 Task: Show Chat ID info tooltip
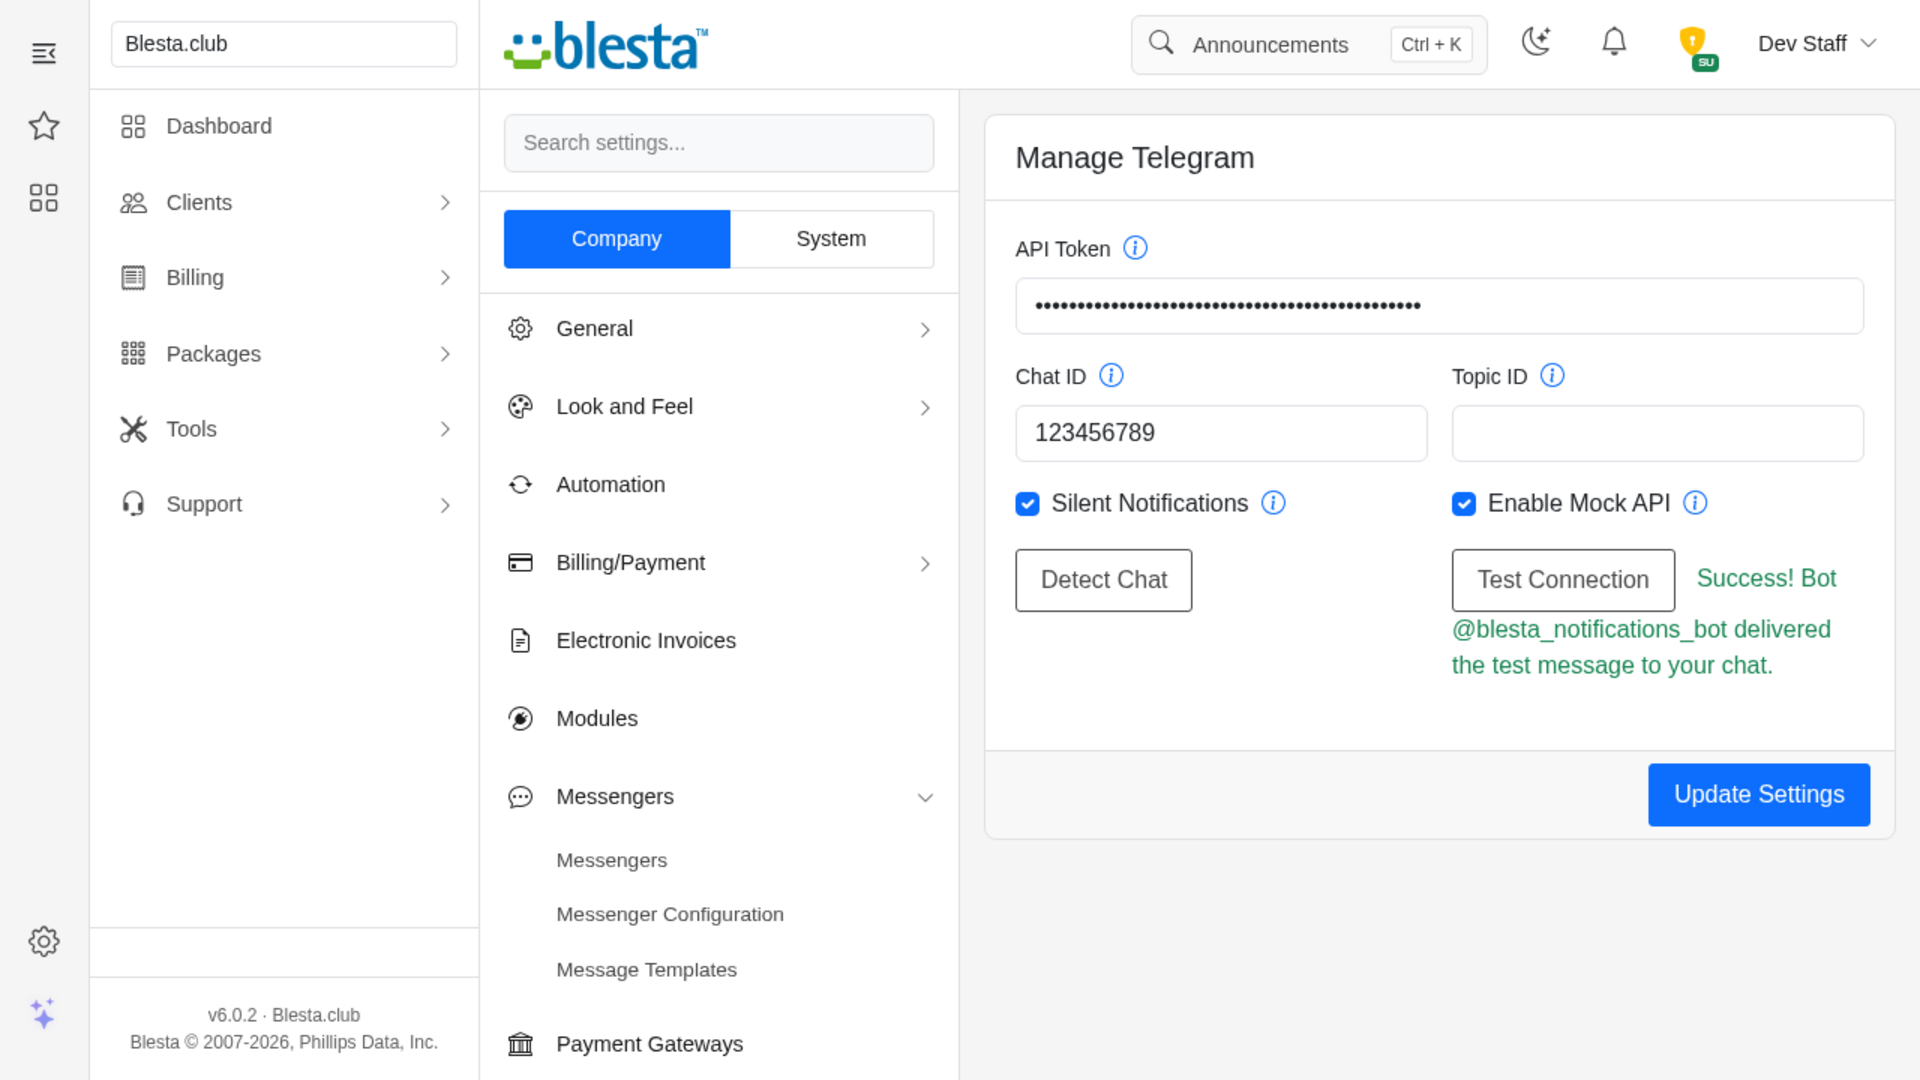pyautogui.click(x=1111, y=375)
